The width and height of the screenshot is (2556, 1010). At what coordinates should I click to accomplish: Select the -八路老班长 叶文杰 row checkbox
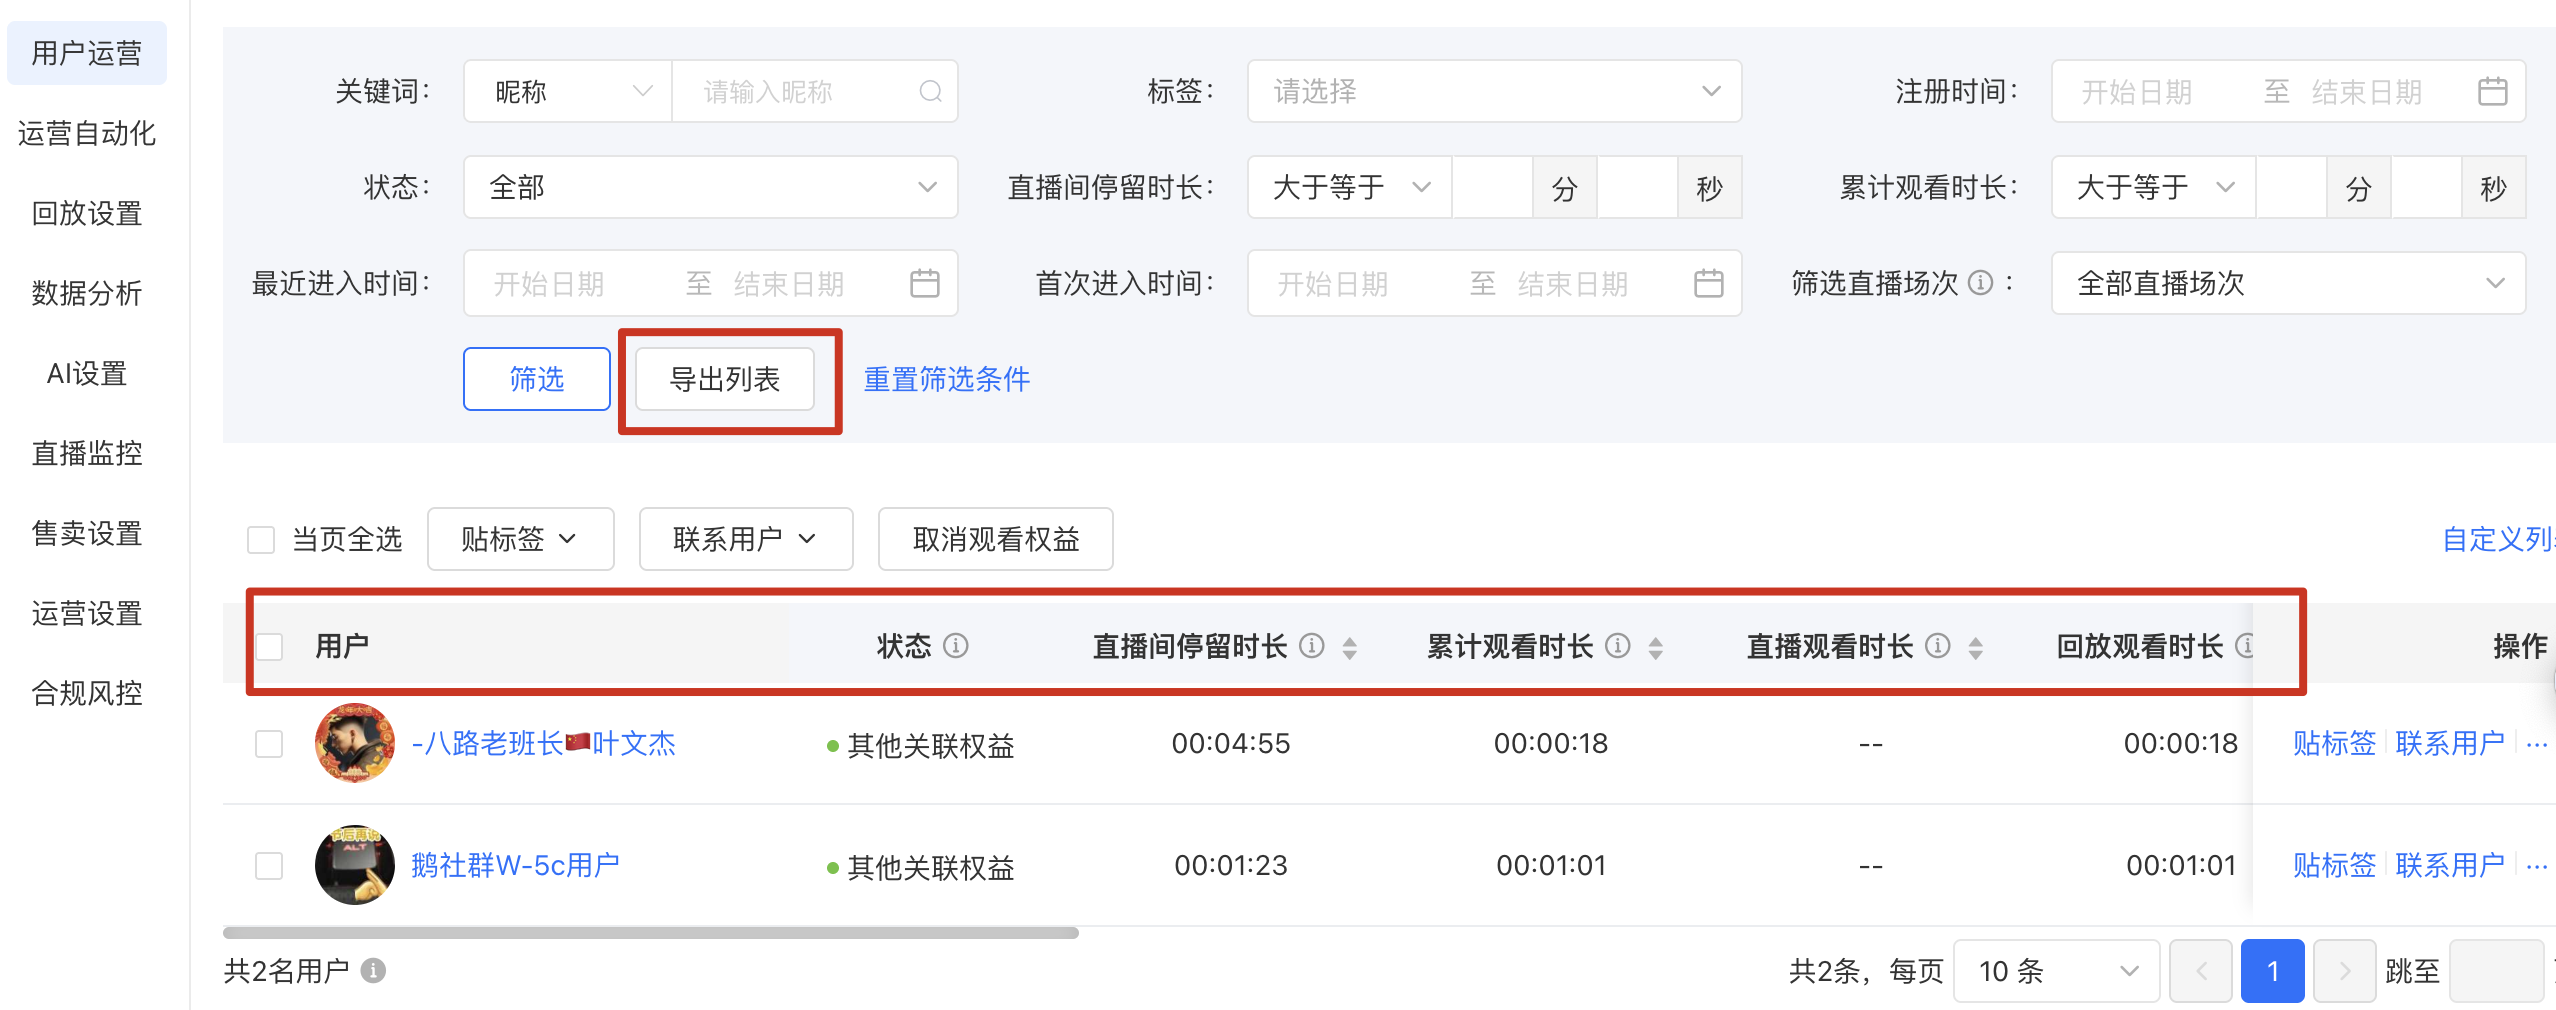tap(269, 744)
